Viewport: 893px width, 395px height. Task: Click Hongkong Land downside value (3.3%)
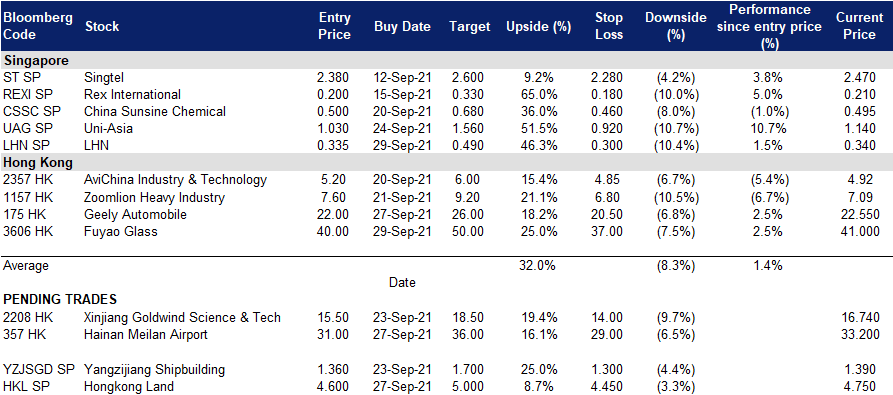(x=675, y=387)
